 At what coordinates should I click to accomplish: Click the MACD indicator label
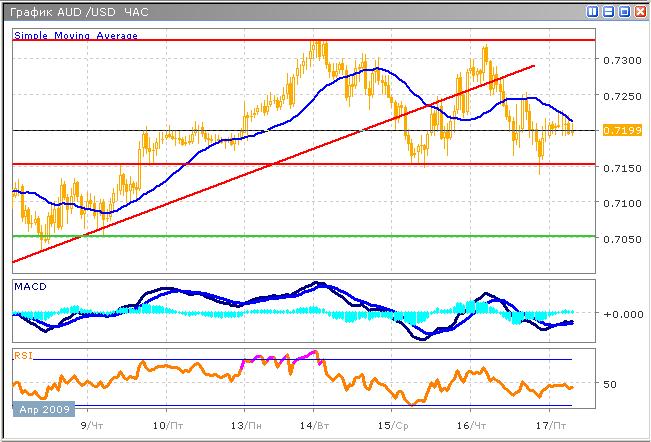click(31, 287)
